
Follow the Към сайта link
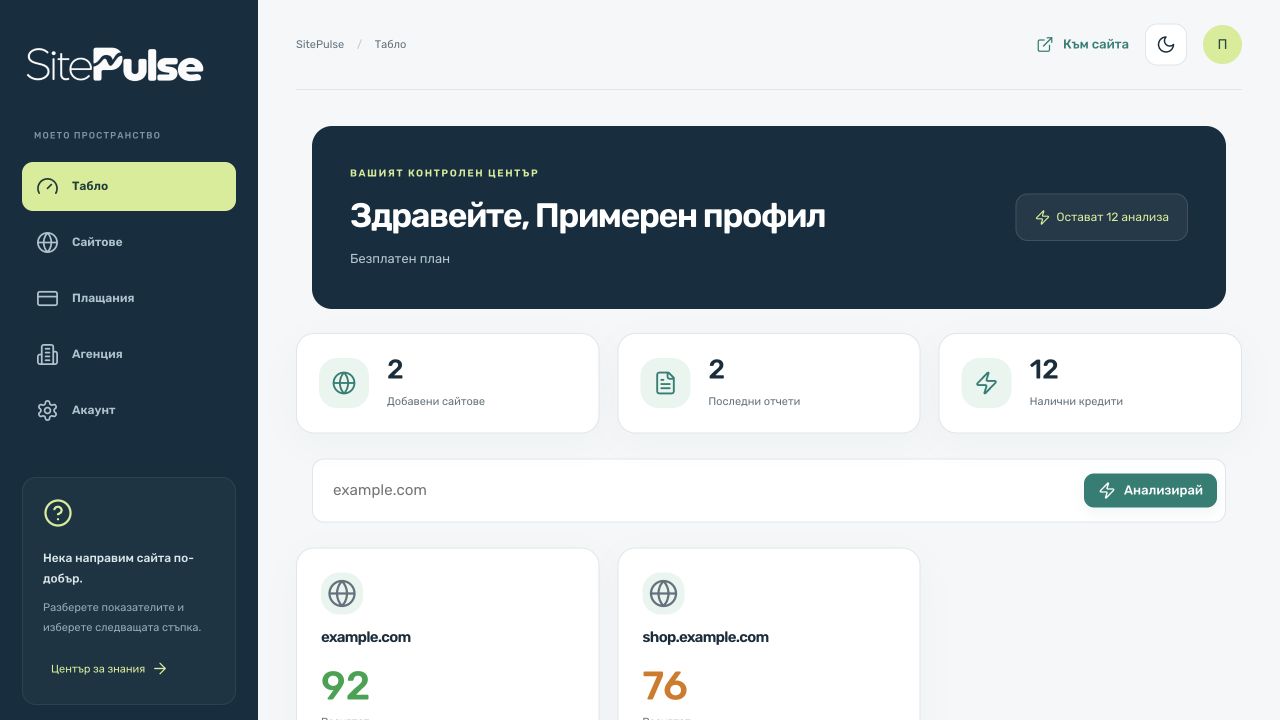click(x=1083, y=44)
